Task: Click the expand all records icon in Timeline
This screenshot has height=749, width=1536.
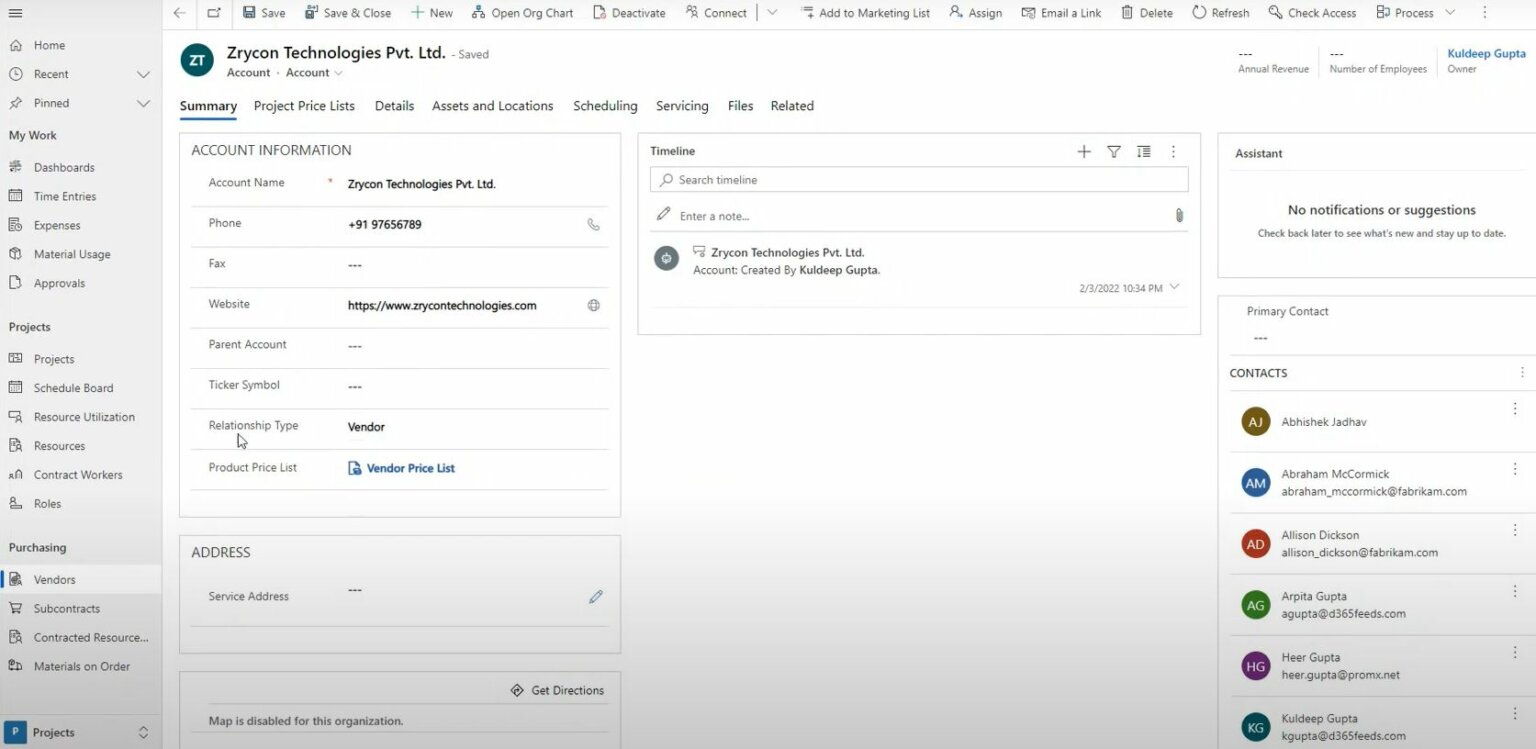Action: (x=1144, y=151)
